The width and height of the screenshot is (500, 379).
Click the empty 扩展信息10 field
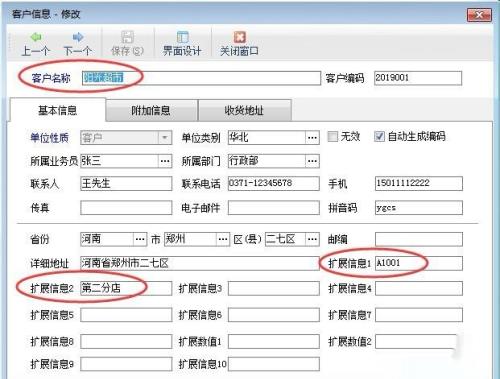click(x=274, y=364)
